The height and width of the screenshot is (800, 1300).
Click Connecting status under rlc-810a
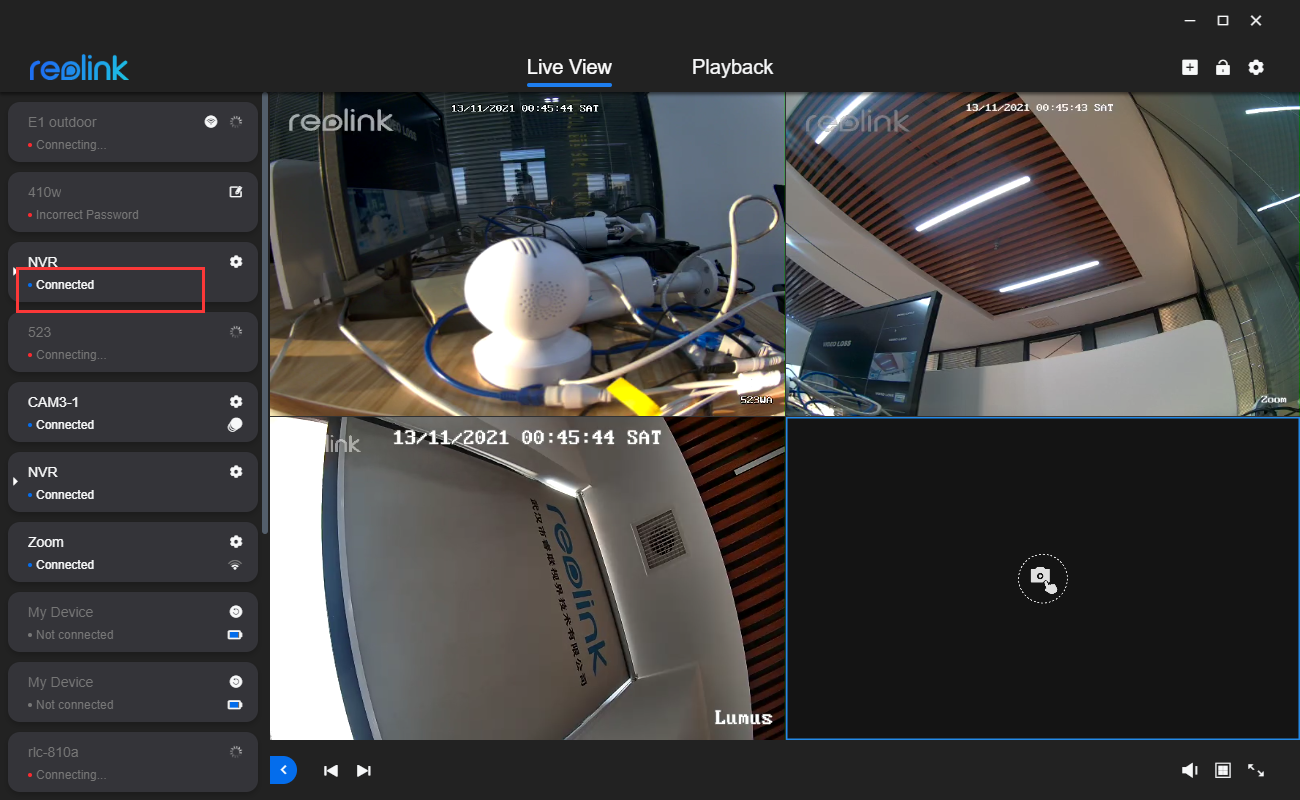point(71,775)
